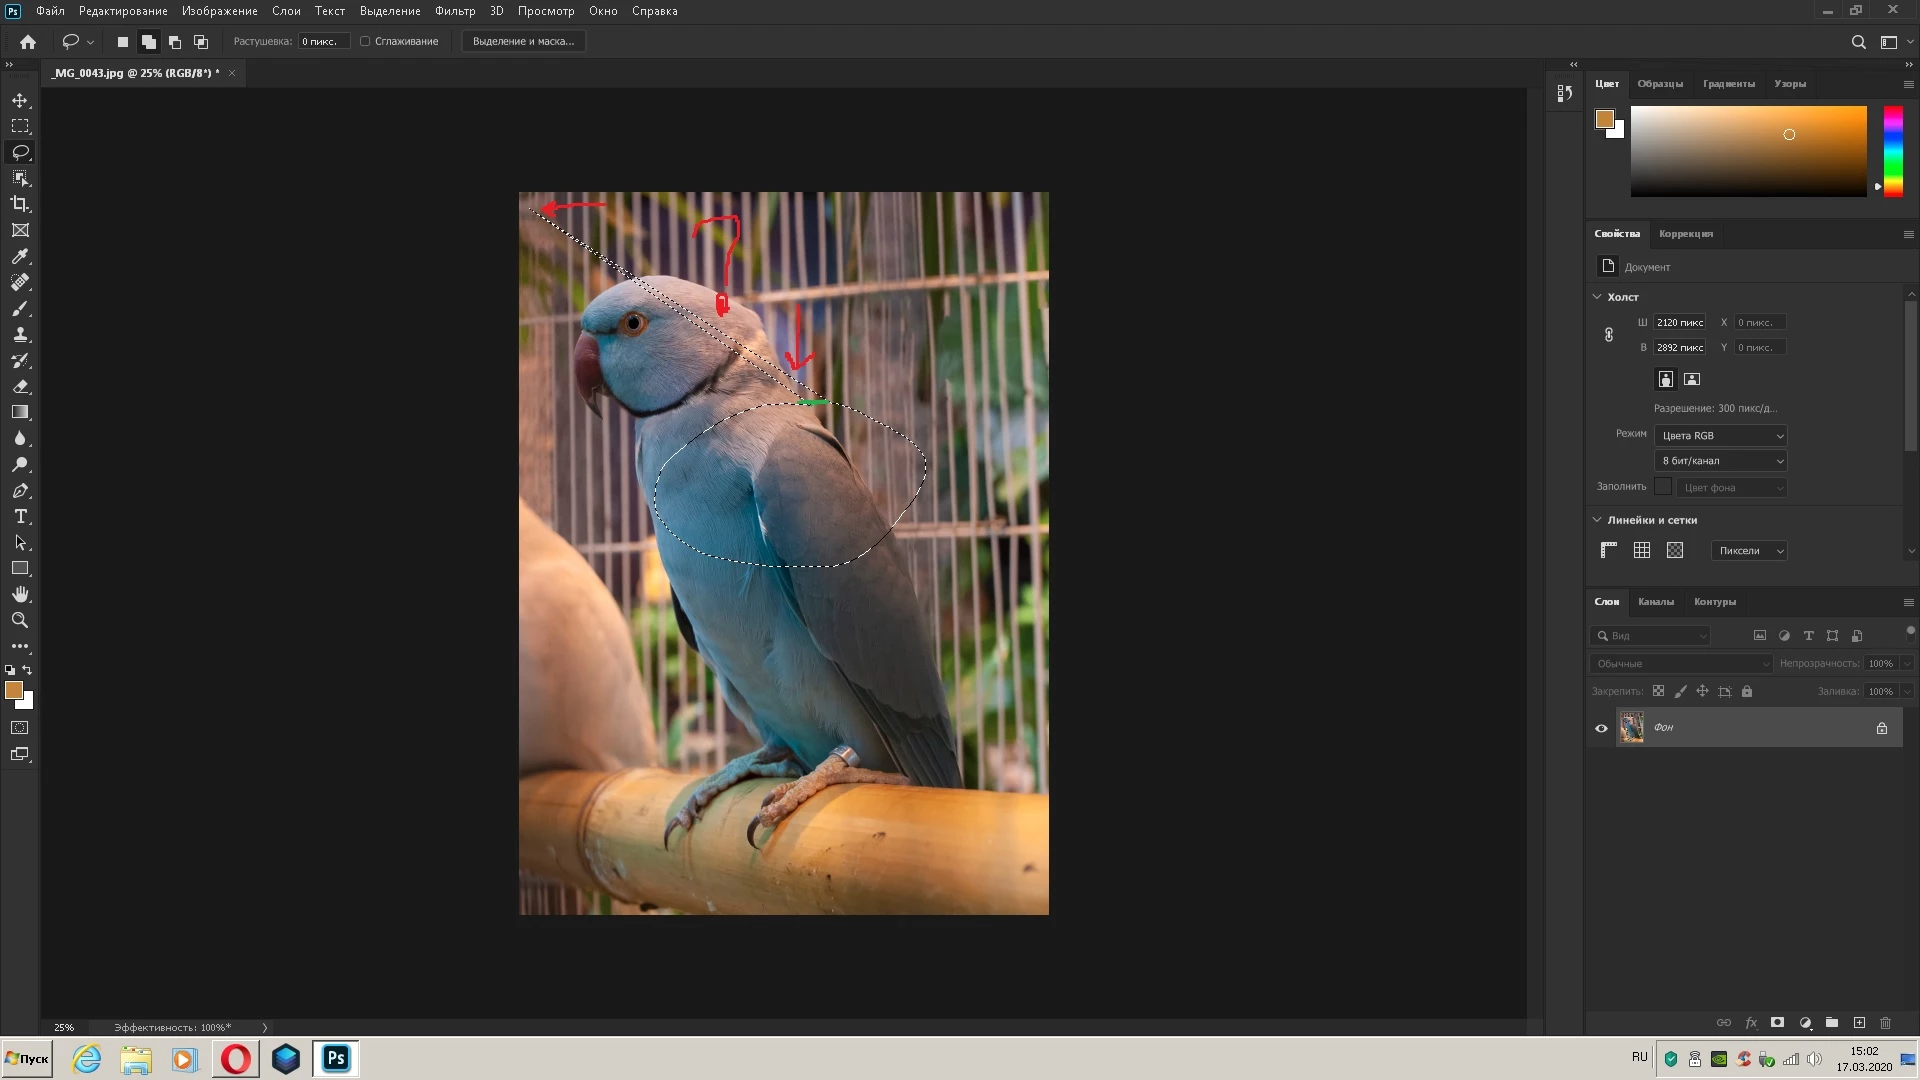
Task: Click the add layer mask icon
Action: [1777, 1023]
